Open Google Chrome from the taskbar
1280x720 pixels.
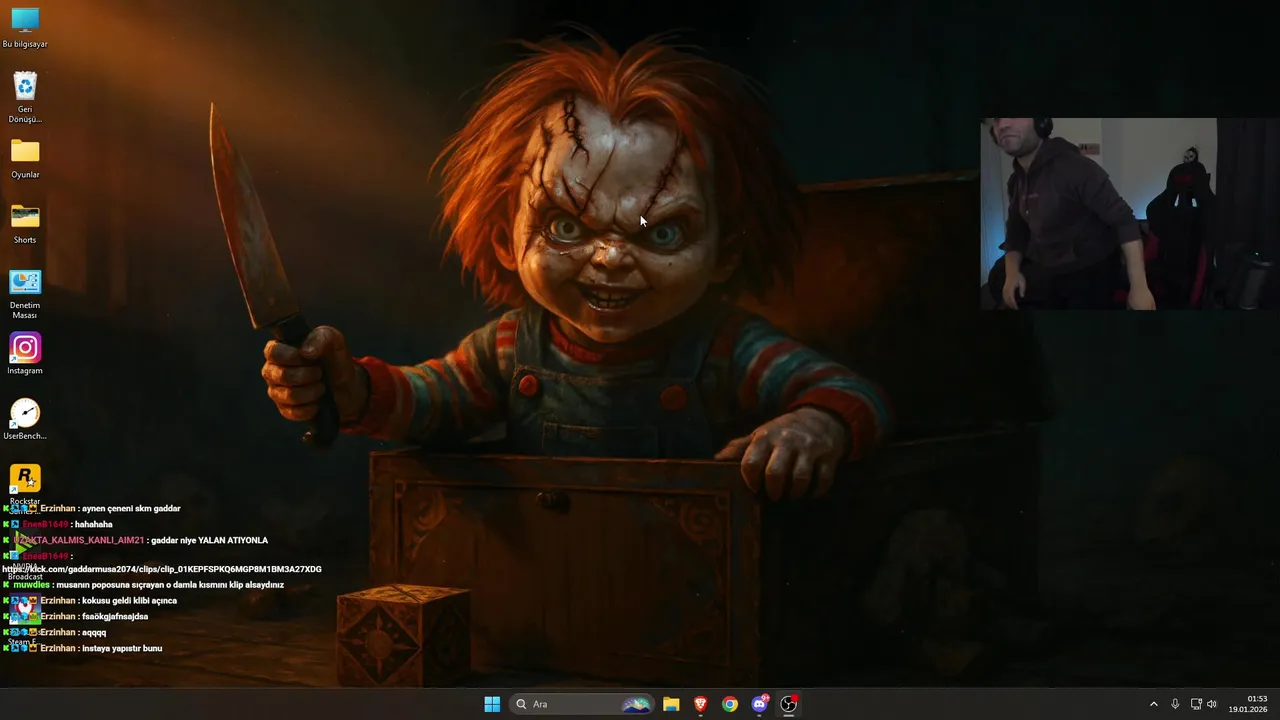point(730,704)
